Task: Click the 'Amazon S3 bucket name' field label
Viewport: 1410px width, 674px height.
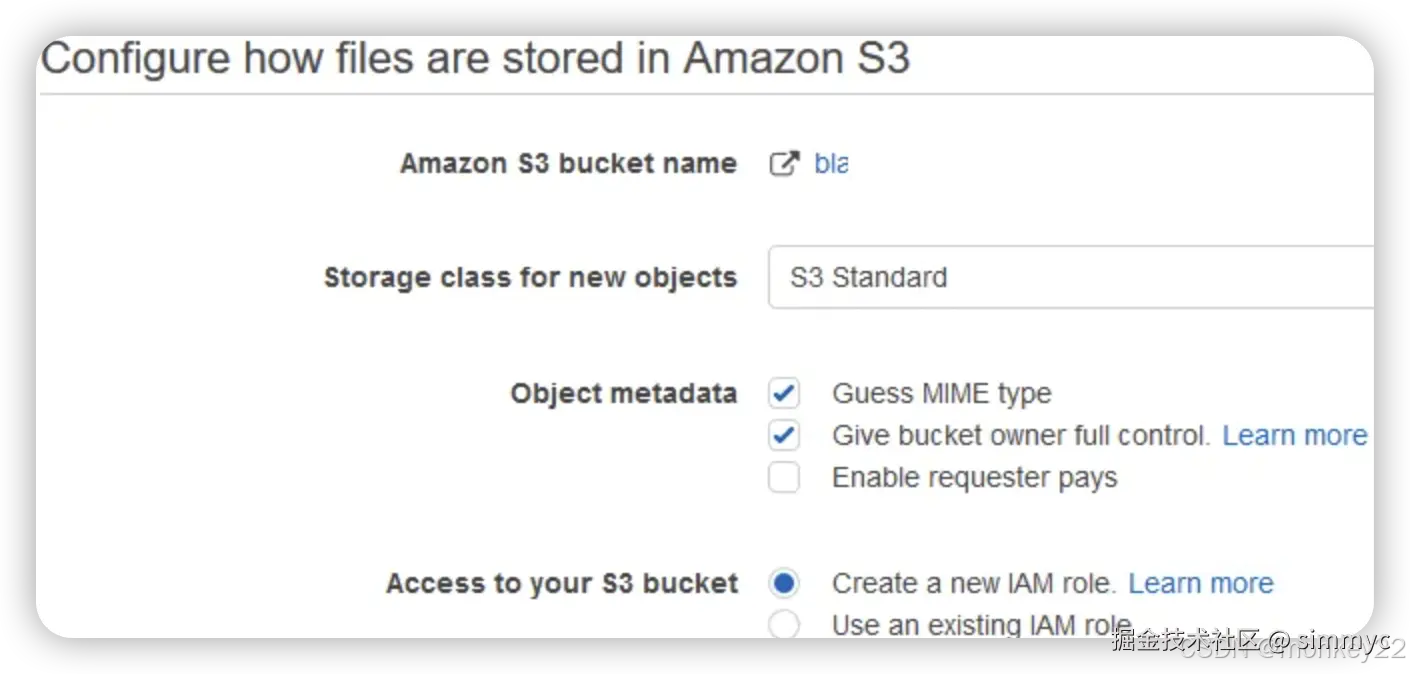Action: click(x=568, y=164)
